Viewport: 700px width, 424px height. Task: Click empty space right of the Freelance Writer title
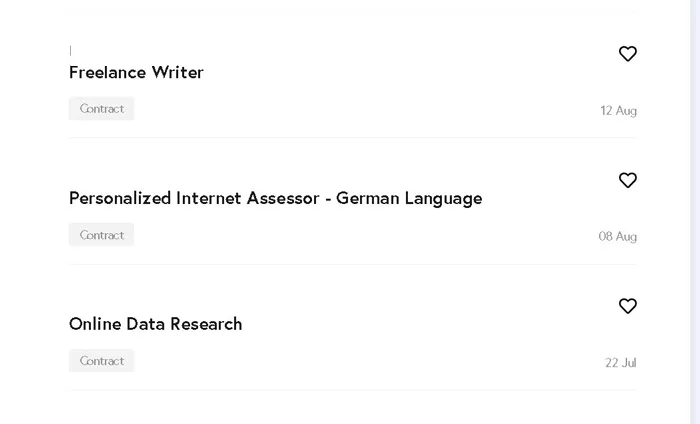click(x=402, y=72)
